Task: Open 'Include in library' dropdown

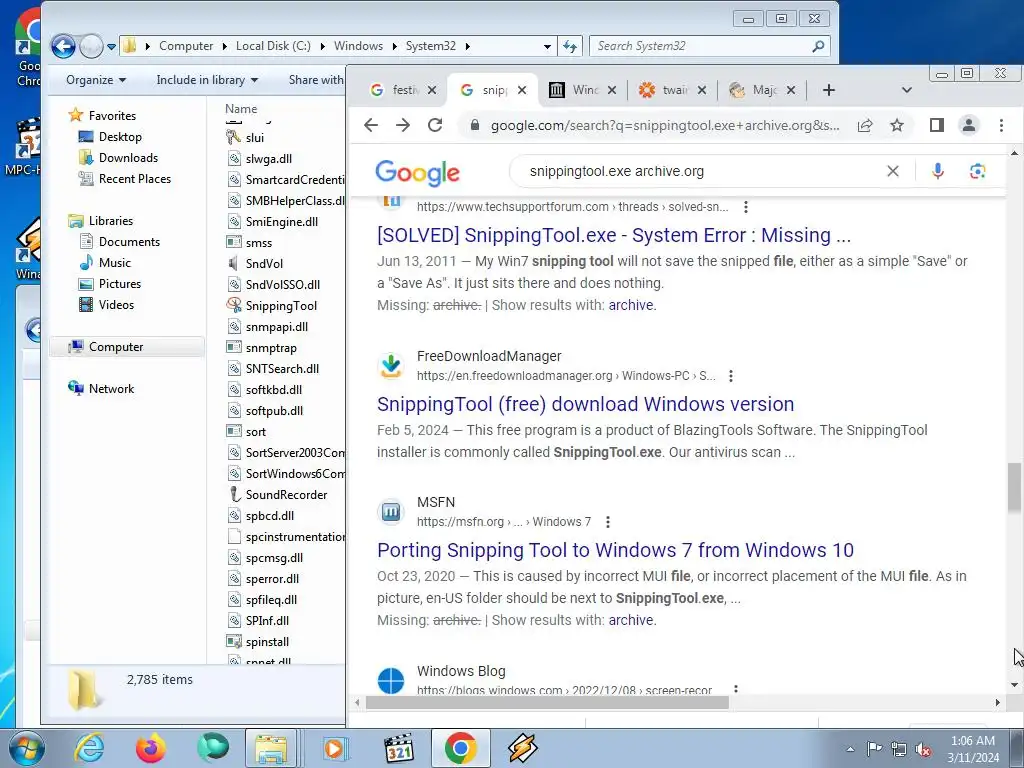Action: (207, 80)
